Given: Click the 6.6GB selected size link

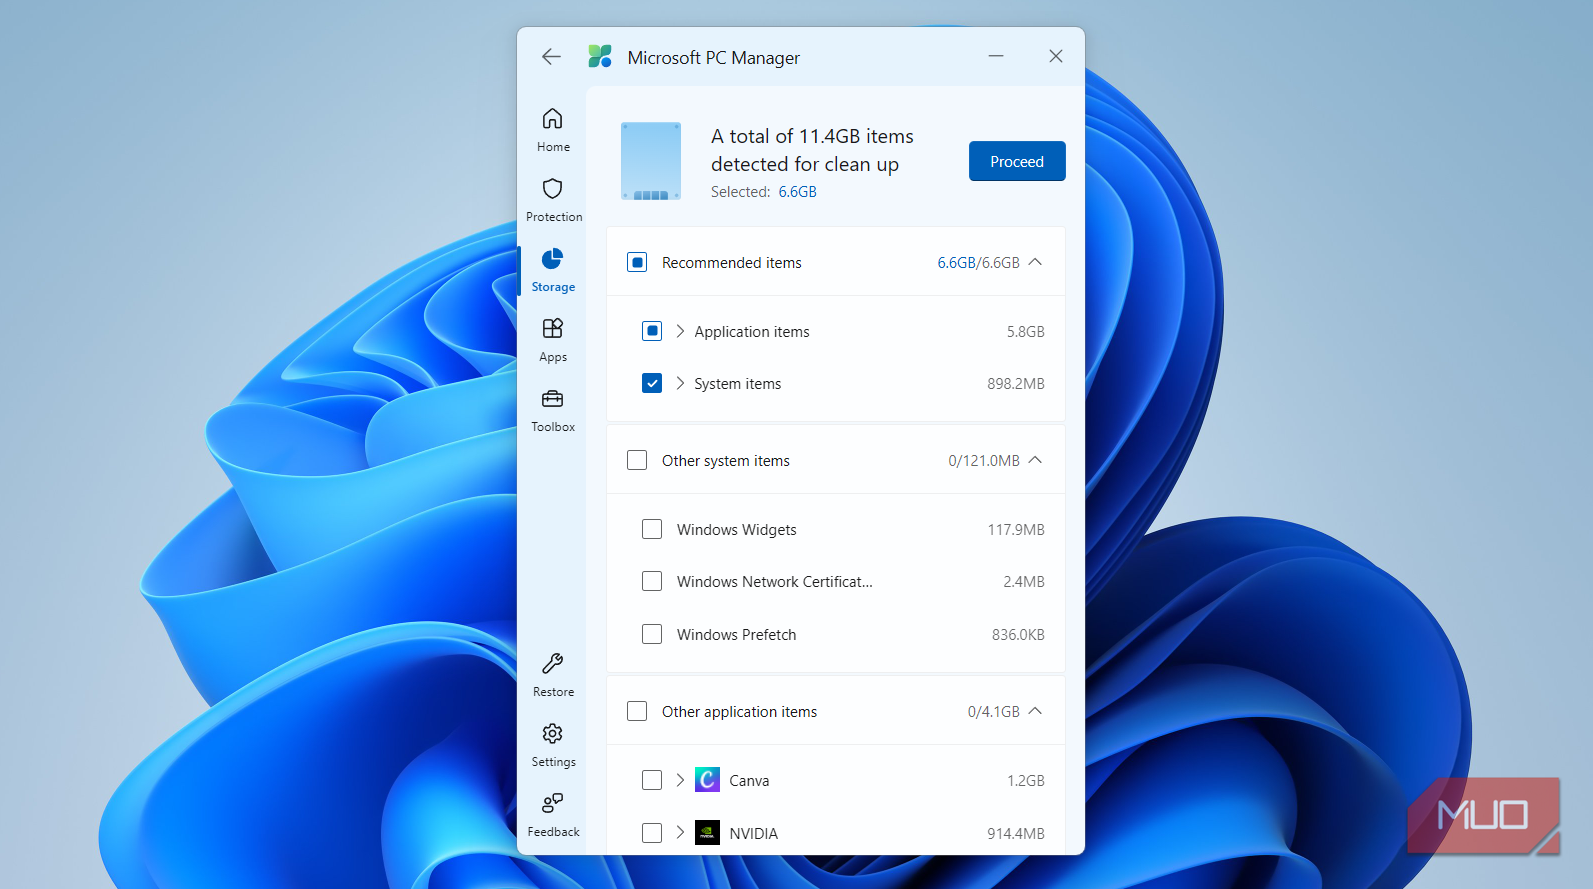Looking at the screenshot, I should coord(798,192).
